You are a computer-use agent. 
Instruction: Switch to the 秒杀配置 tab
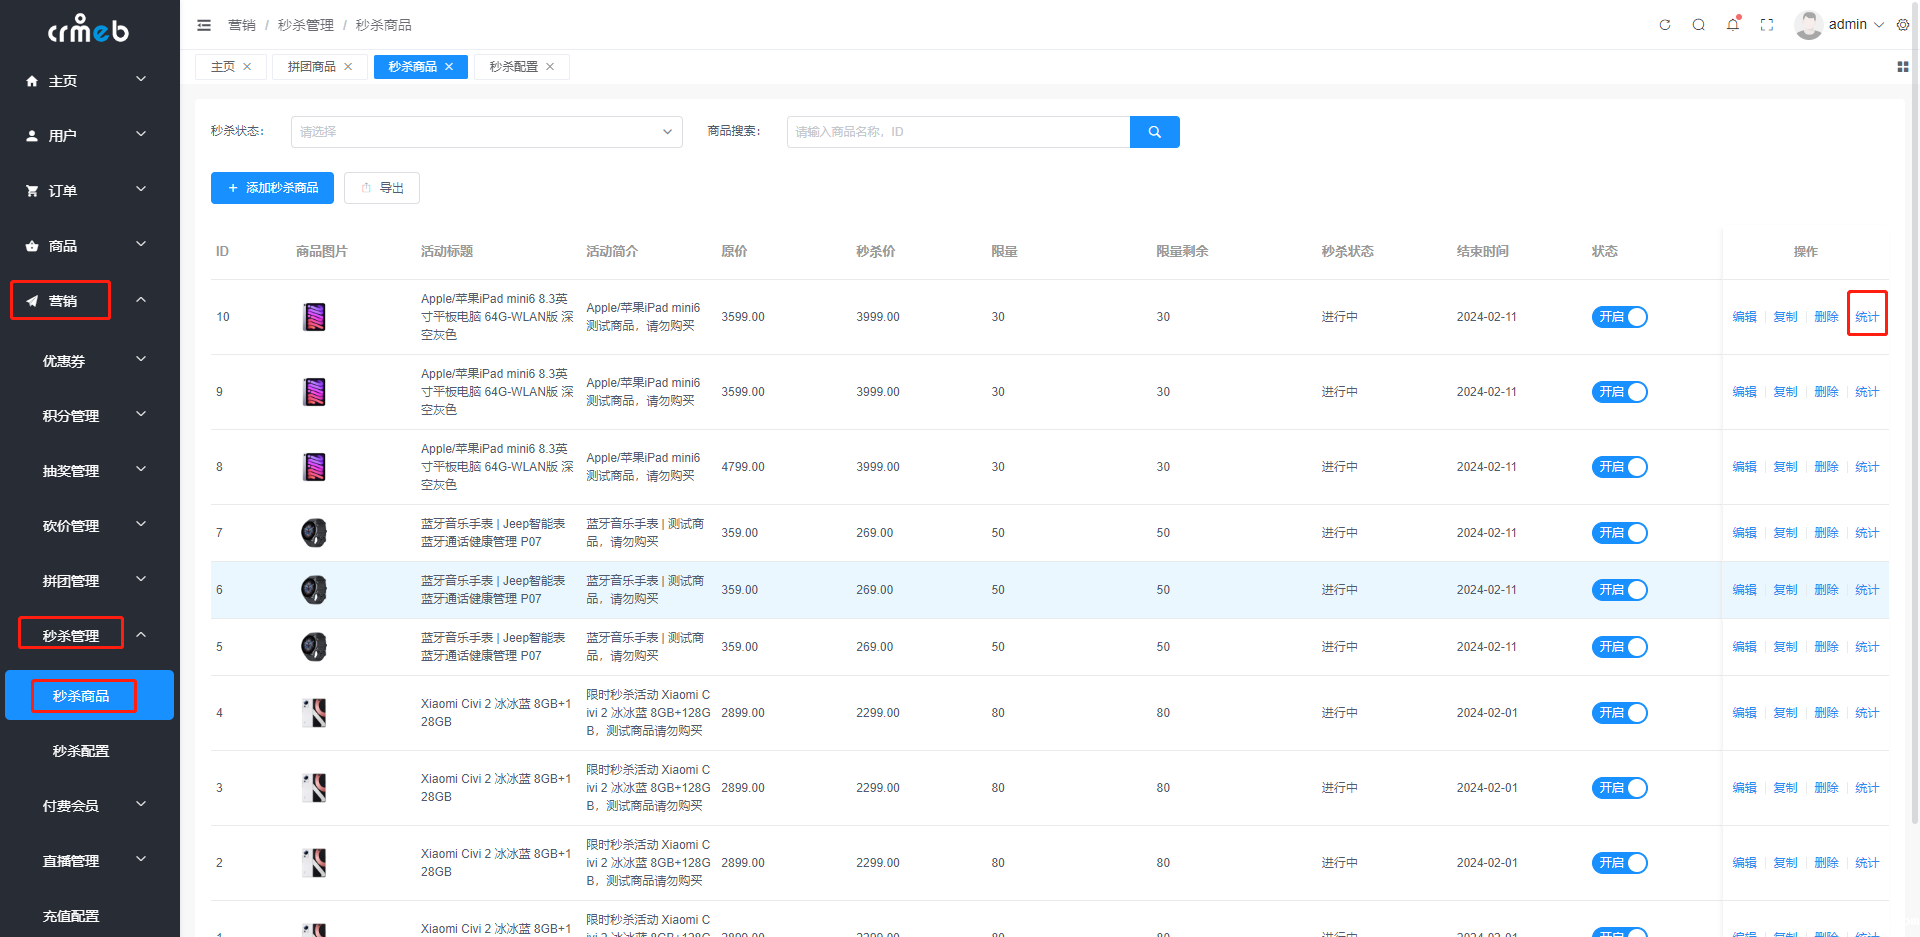click(x=513, y=67)
